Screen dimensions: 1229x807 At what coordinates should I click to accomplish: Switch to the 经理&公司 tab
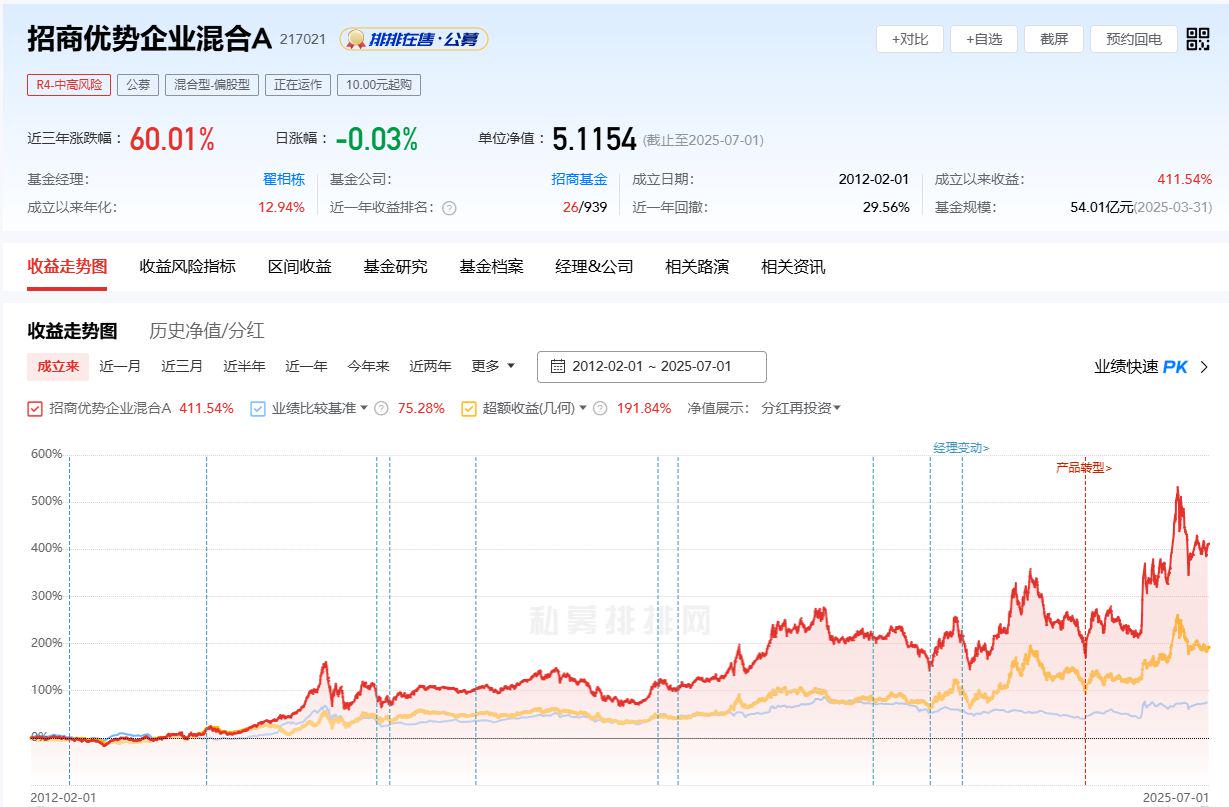tap(595, 267)
